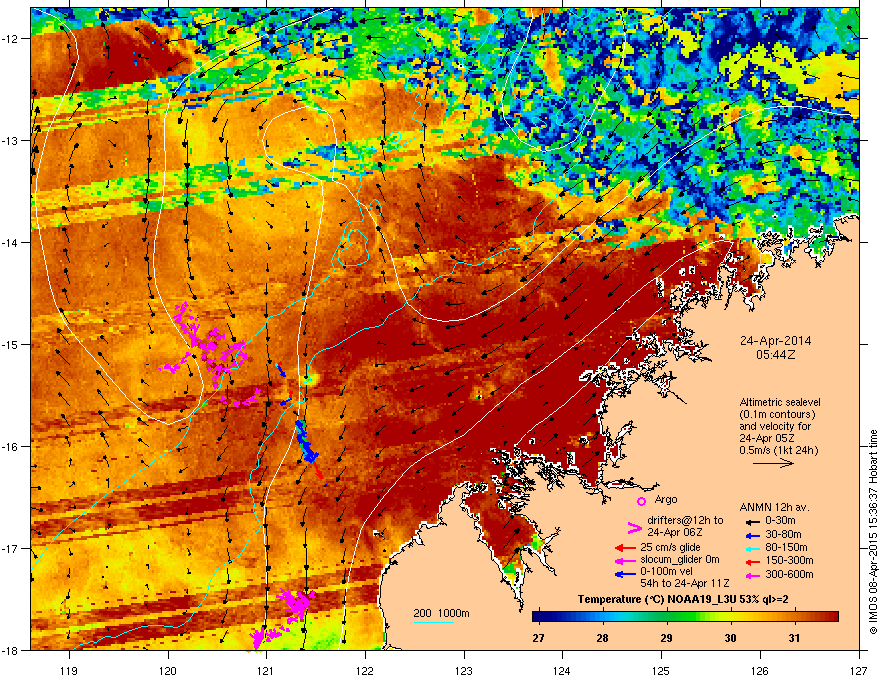The width and height of the screenshot is (880, 680).
Task: Click the -14 latitude axis label
Action: (11, 242)
